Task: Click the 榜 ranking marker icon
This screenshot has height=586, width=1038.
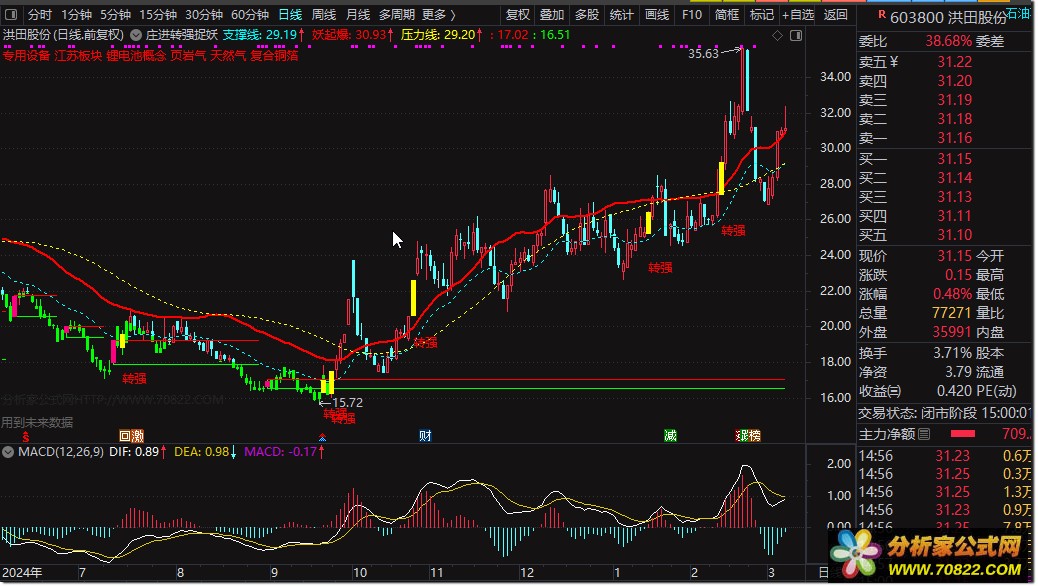Action: (754, 436)
